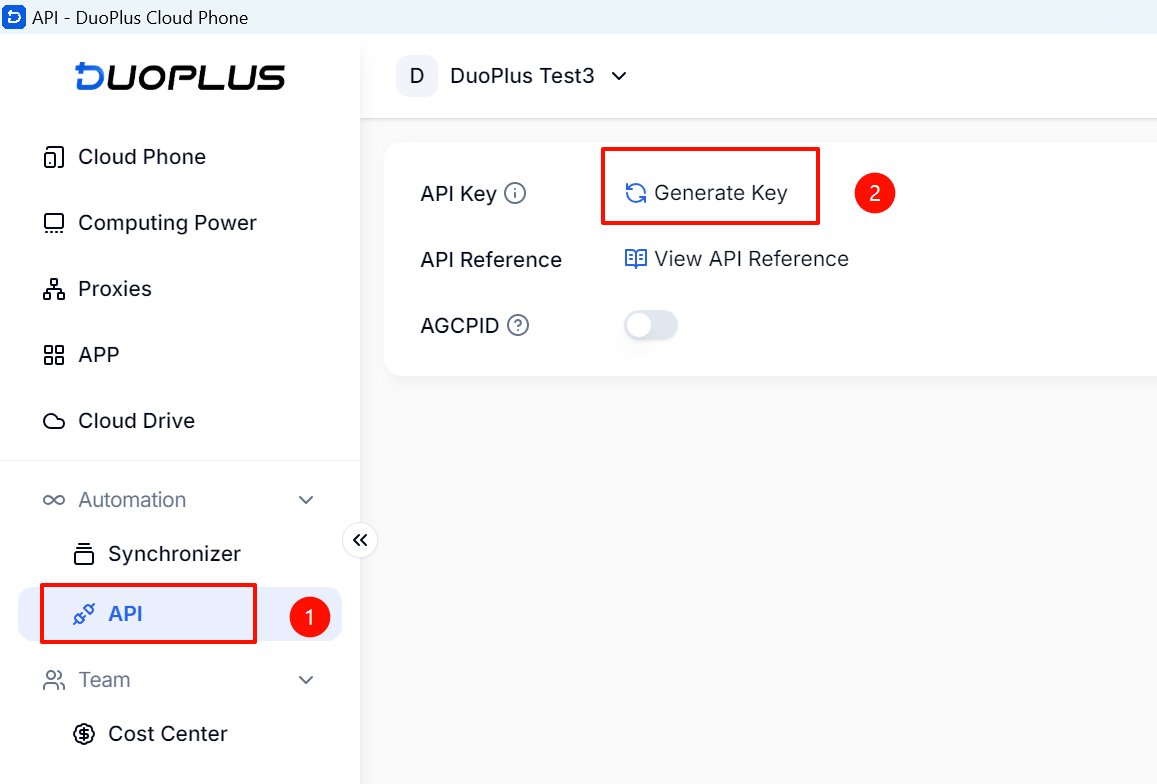Collapse the Automation section chevron
The image size is (1157, 784).
(306, 500)
